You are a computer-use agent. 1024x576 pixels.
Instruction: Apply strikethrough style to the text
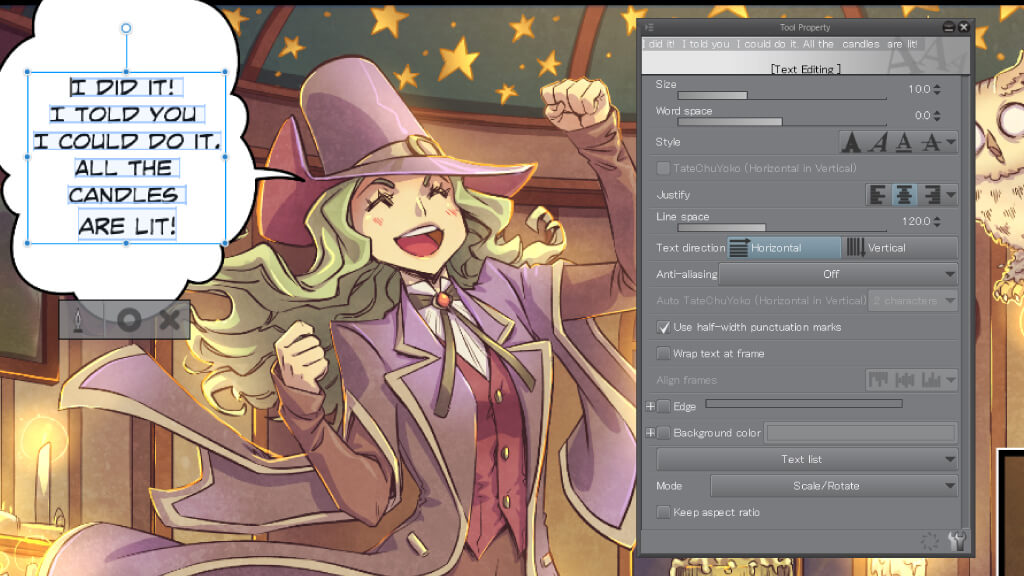click(929, 143)
